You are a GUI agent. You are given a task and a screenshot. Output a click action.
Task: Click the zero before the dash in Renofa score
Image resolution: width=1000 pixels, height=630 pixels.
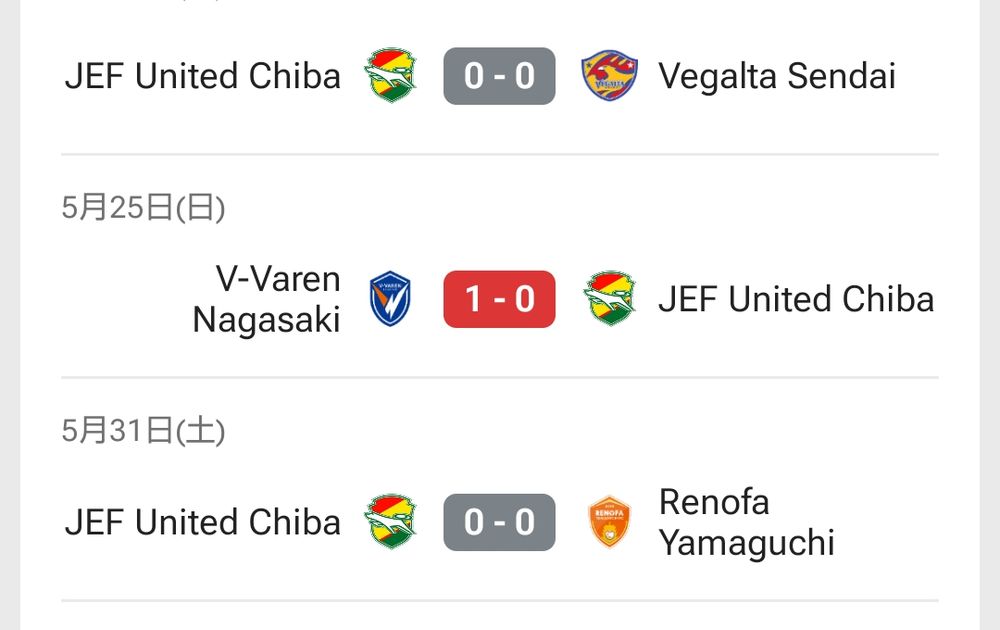click(474, 522)
